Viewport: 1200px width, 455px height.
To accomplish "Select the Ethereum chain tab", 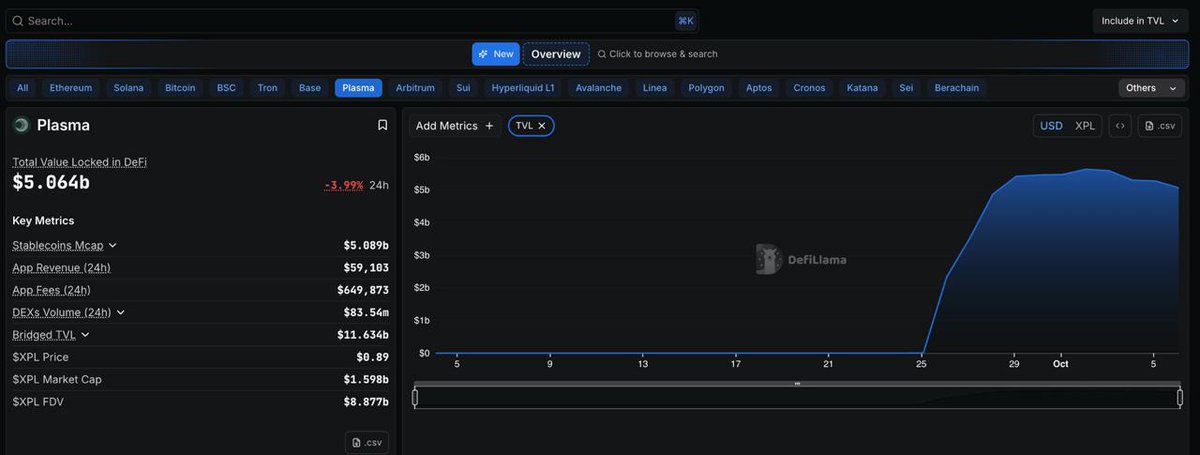I will tap(71, 88).
